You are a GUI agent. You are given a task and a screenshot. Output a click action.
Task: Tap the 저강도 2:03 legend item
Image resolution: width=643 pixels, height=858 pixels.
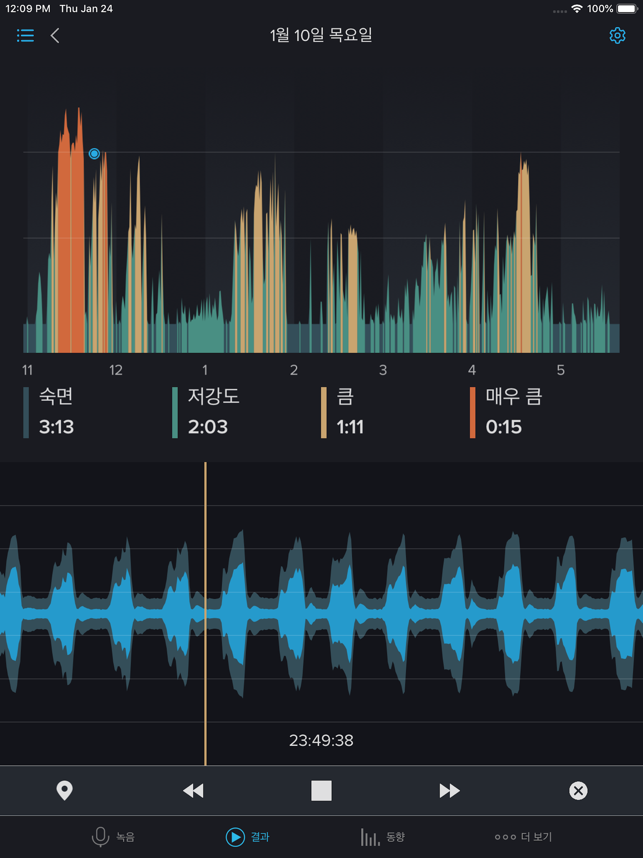[x=206, y=412]
